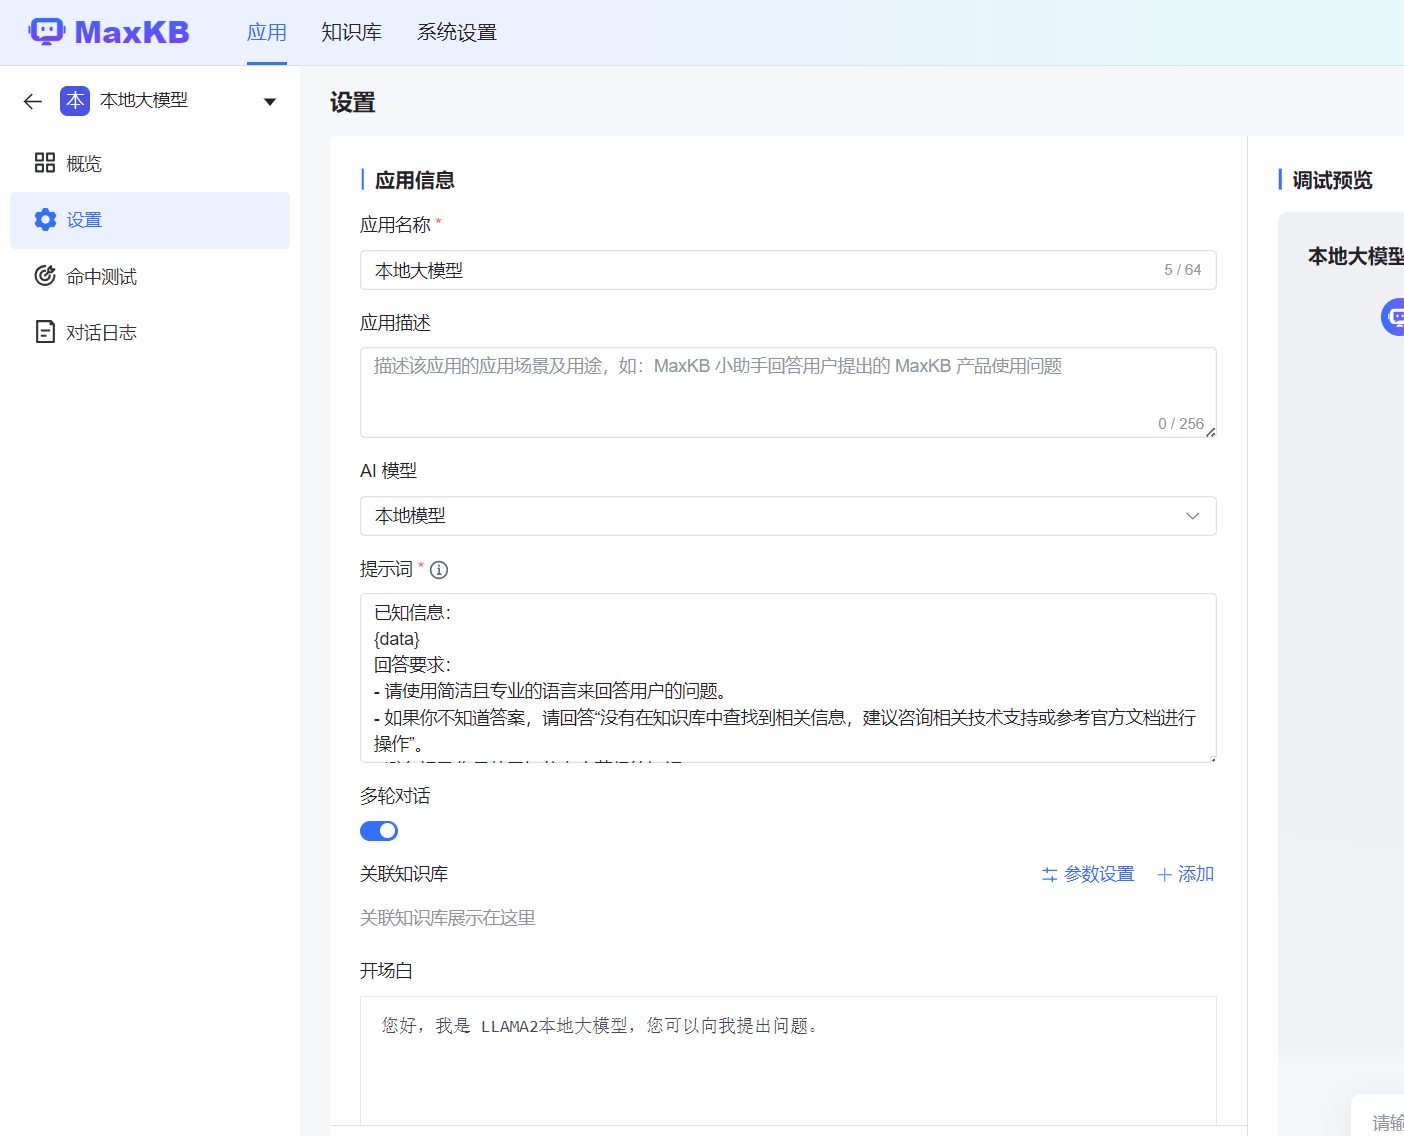Click the plus icon next to 添加

tap(1164, 875)
